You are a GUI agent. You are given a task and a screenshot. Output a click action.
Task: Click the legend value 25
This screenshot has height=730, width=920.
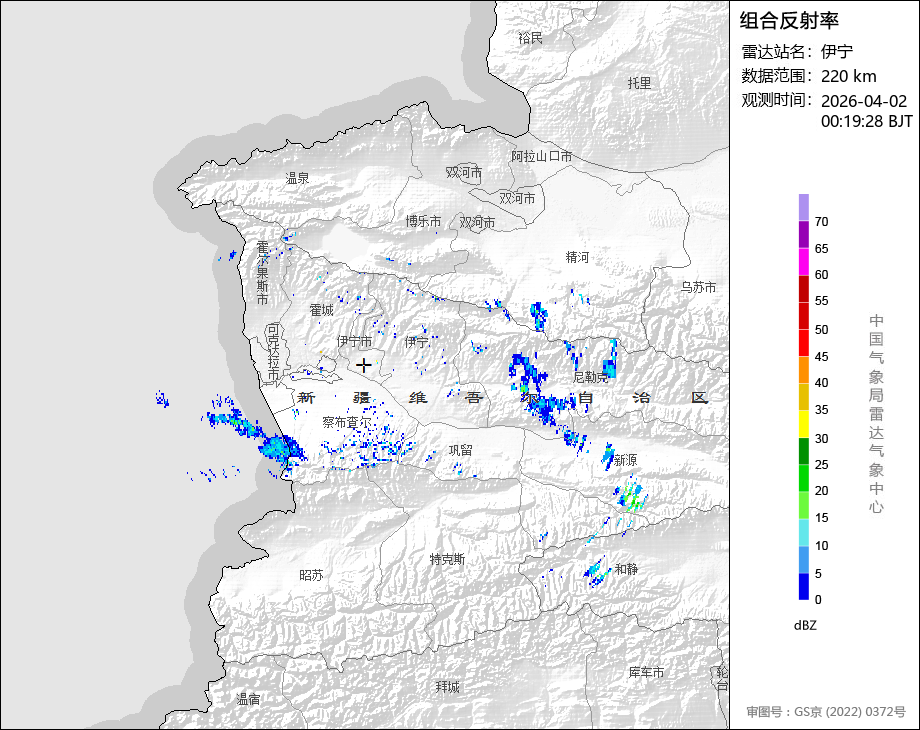coord(821,465)
